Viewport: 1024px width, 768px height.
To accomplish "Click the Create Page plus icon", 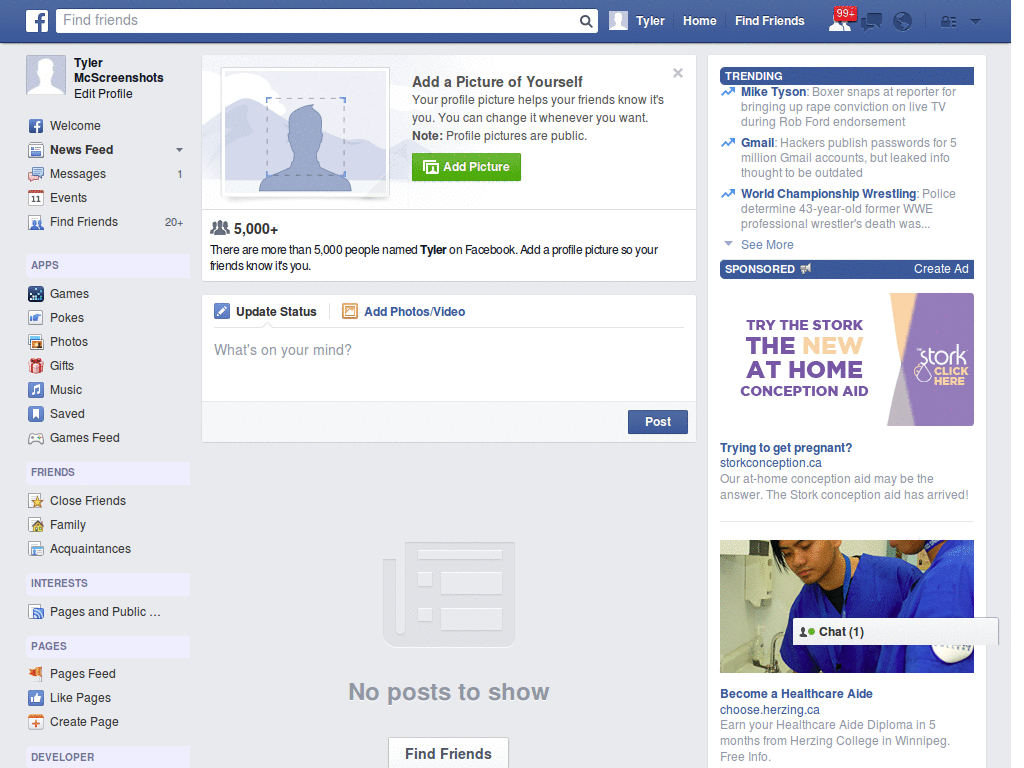I will (x=36, y=722).
